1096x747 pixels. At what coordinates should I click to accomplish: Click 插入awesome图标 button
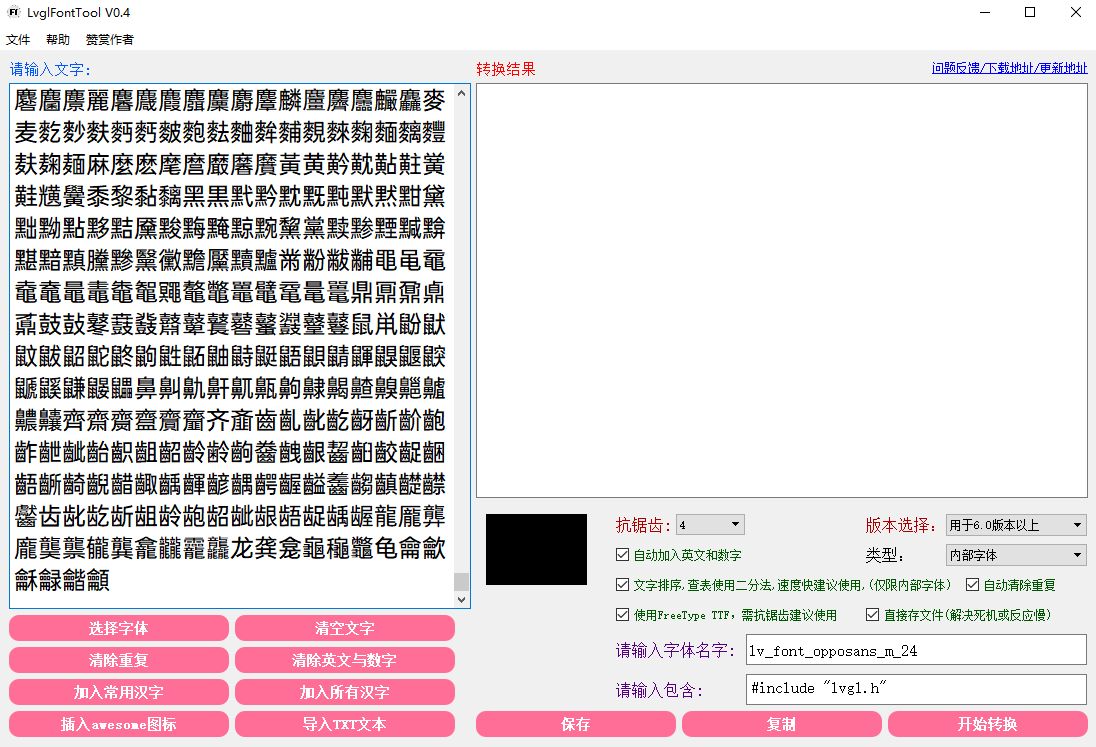click(119, 724)
